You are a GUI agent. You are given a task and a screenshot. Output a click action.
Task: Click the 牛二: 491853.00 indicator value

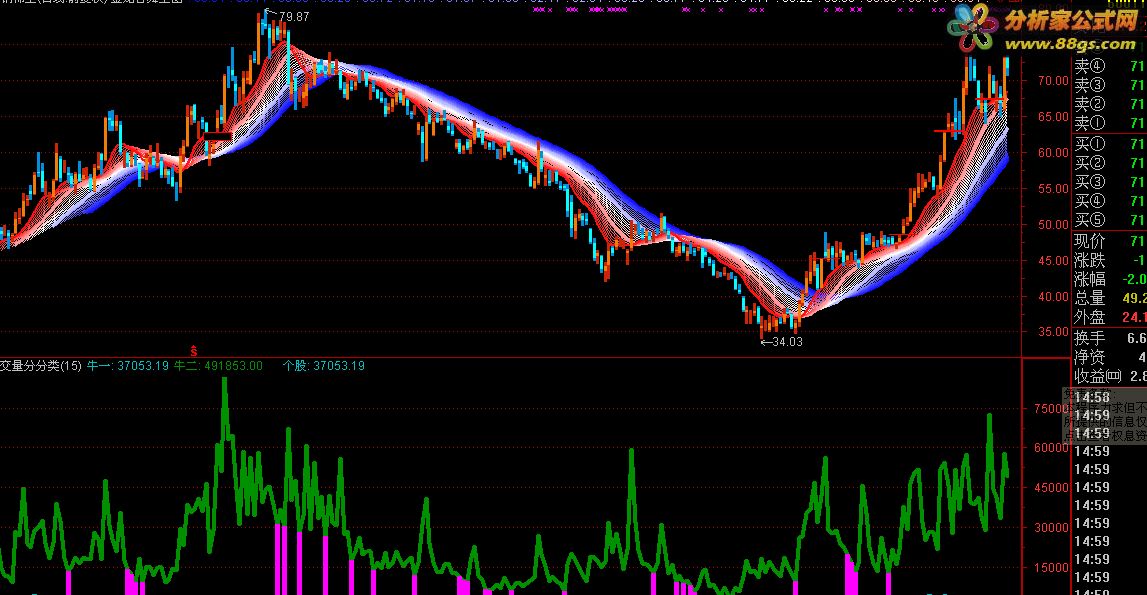coord(218,365)
